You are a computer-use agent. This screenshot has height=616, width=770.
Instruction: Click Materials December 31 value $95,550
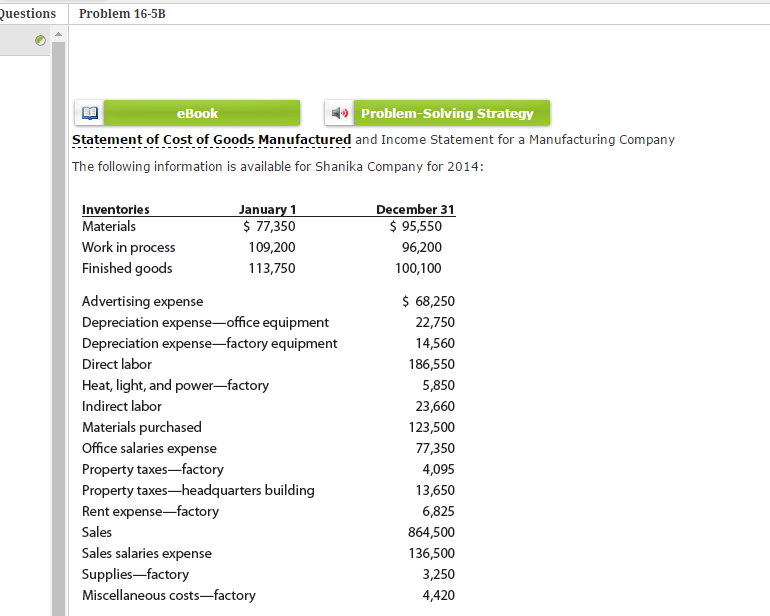[415, 226]
